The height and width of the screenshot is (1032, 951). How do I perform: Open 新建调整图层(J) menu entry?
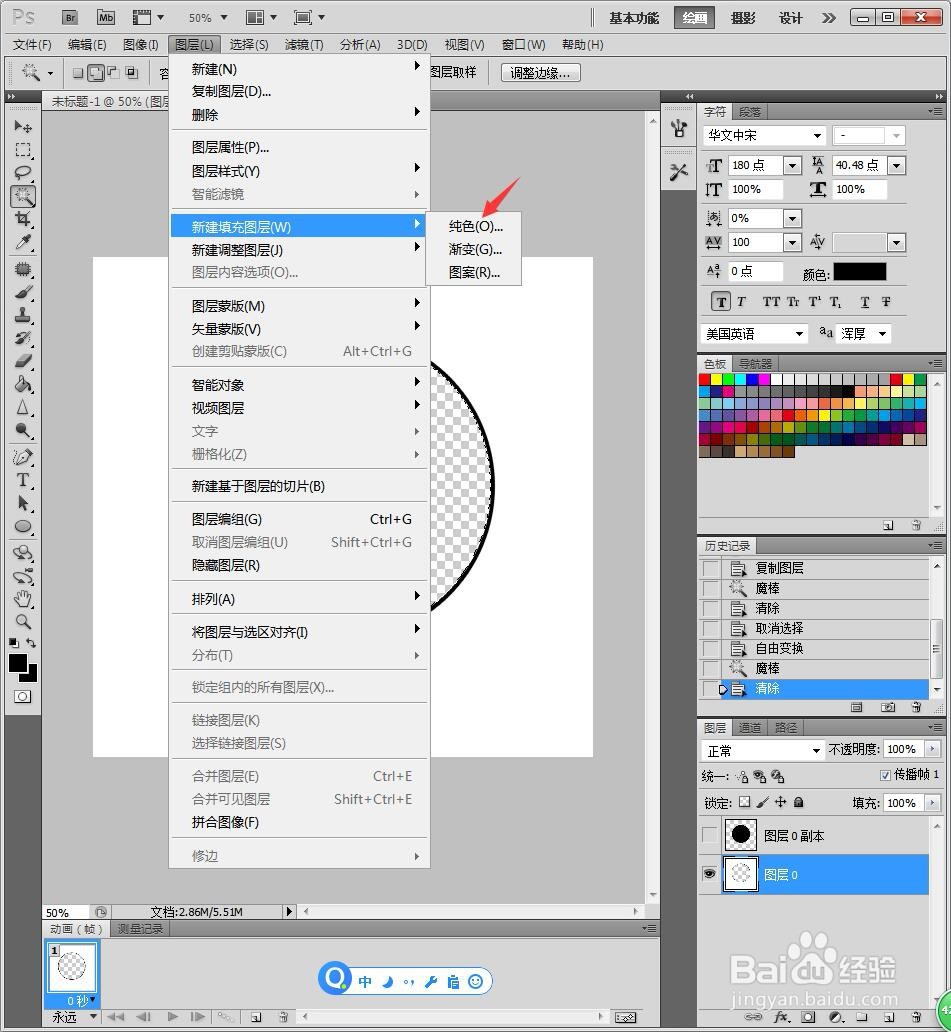point(299,249)
